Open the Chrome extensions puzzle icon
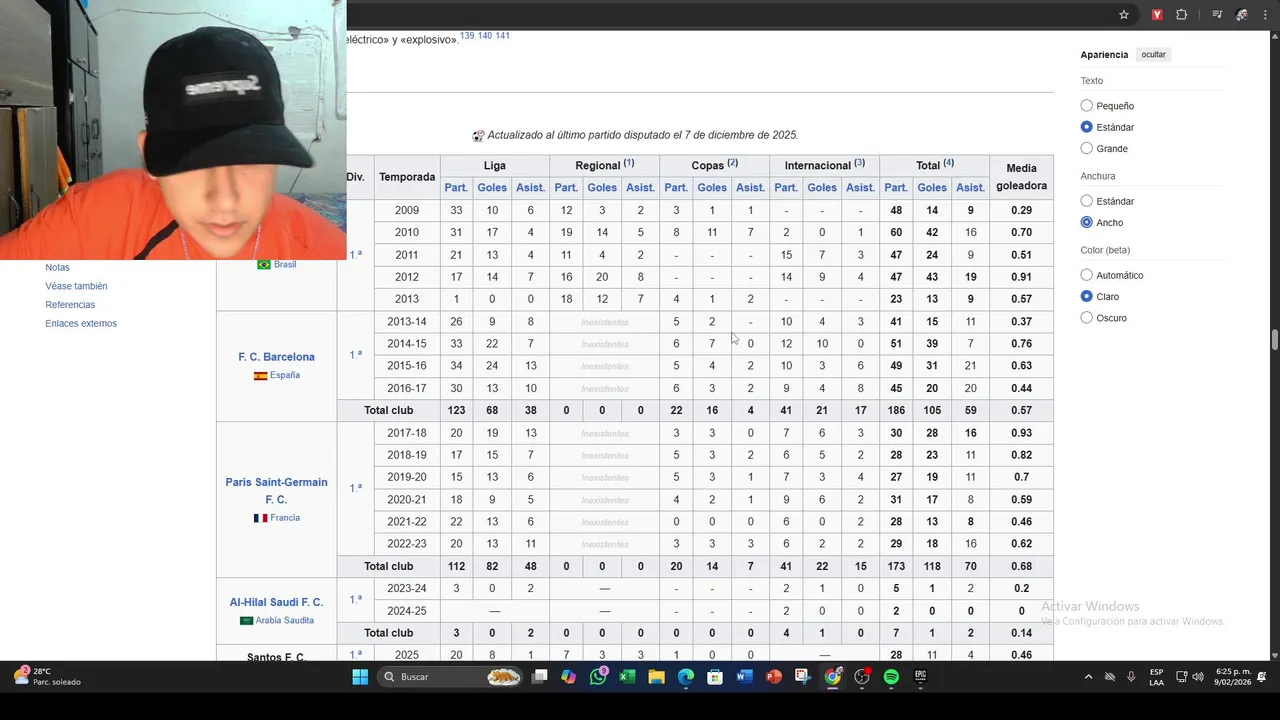The width and height of the screenshot is (1280, 720). [1182, 15]
